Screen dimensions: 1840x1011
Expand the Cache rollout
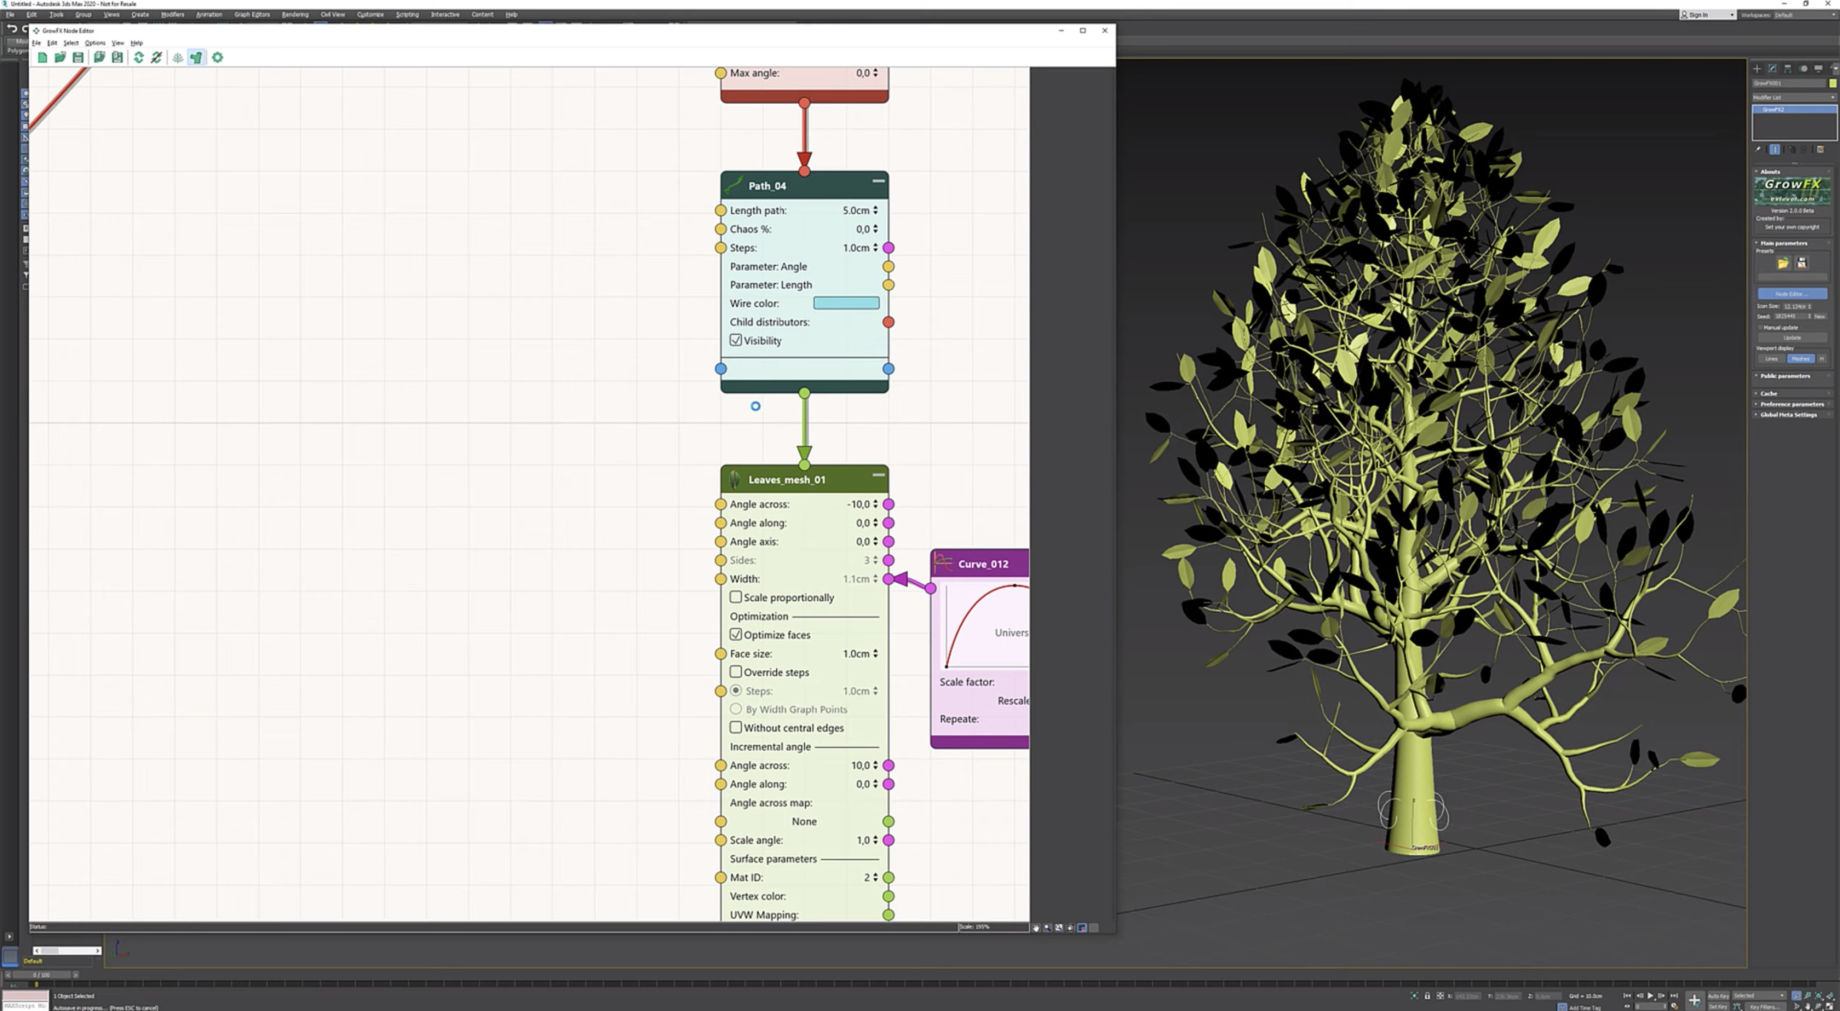click(1769, 393)
